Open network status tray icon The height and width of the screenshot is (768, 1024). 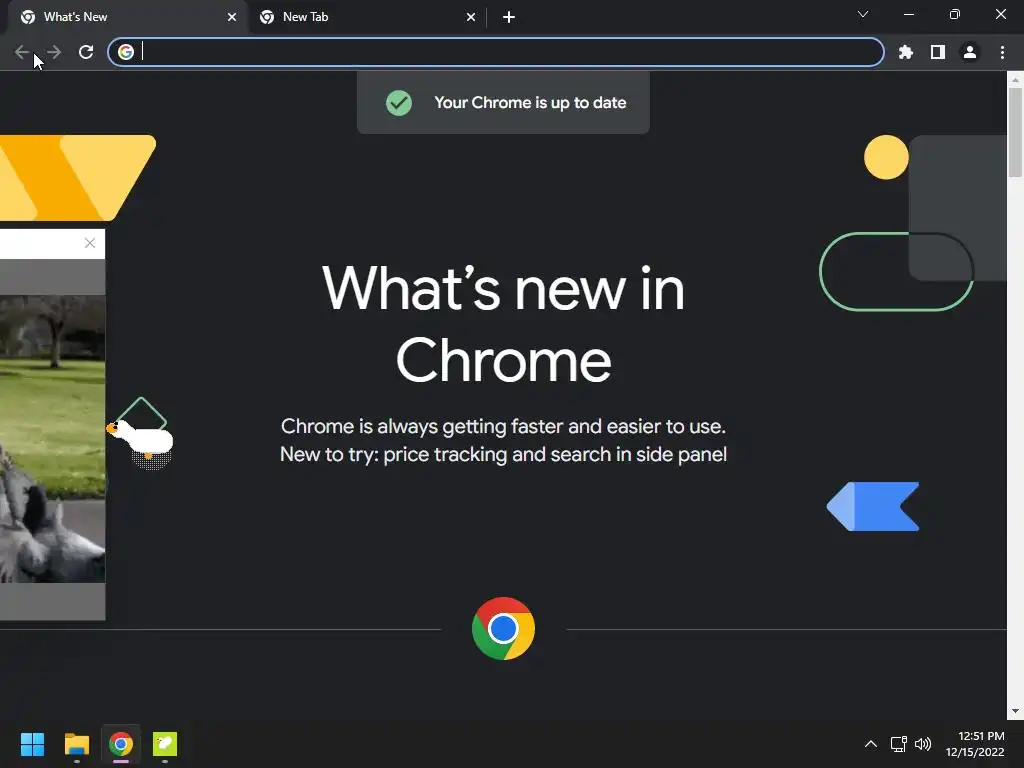click(899, 744)
